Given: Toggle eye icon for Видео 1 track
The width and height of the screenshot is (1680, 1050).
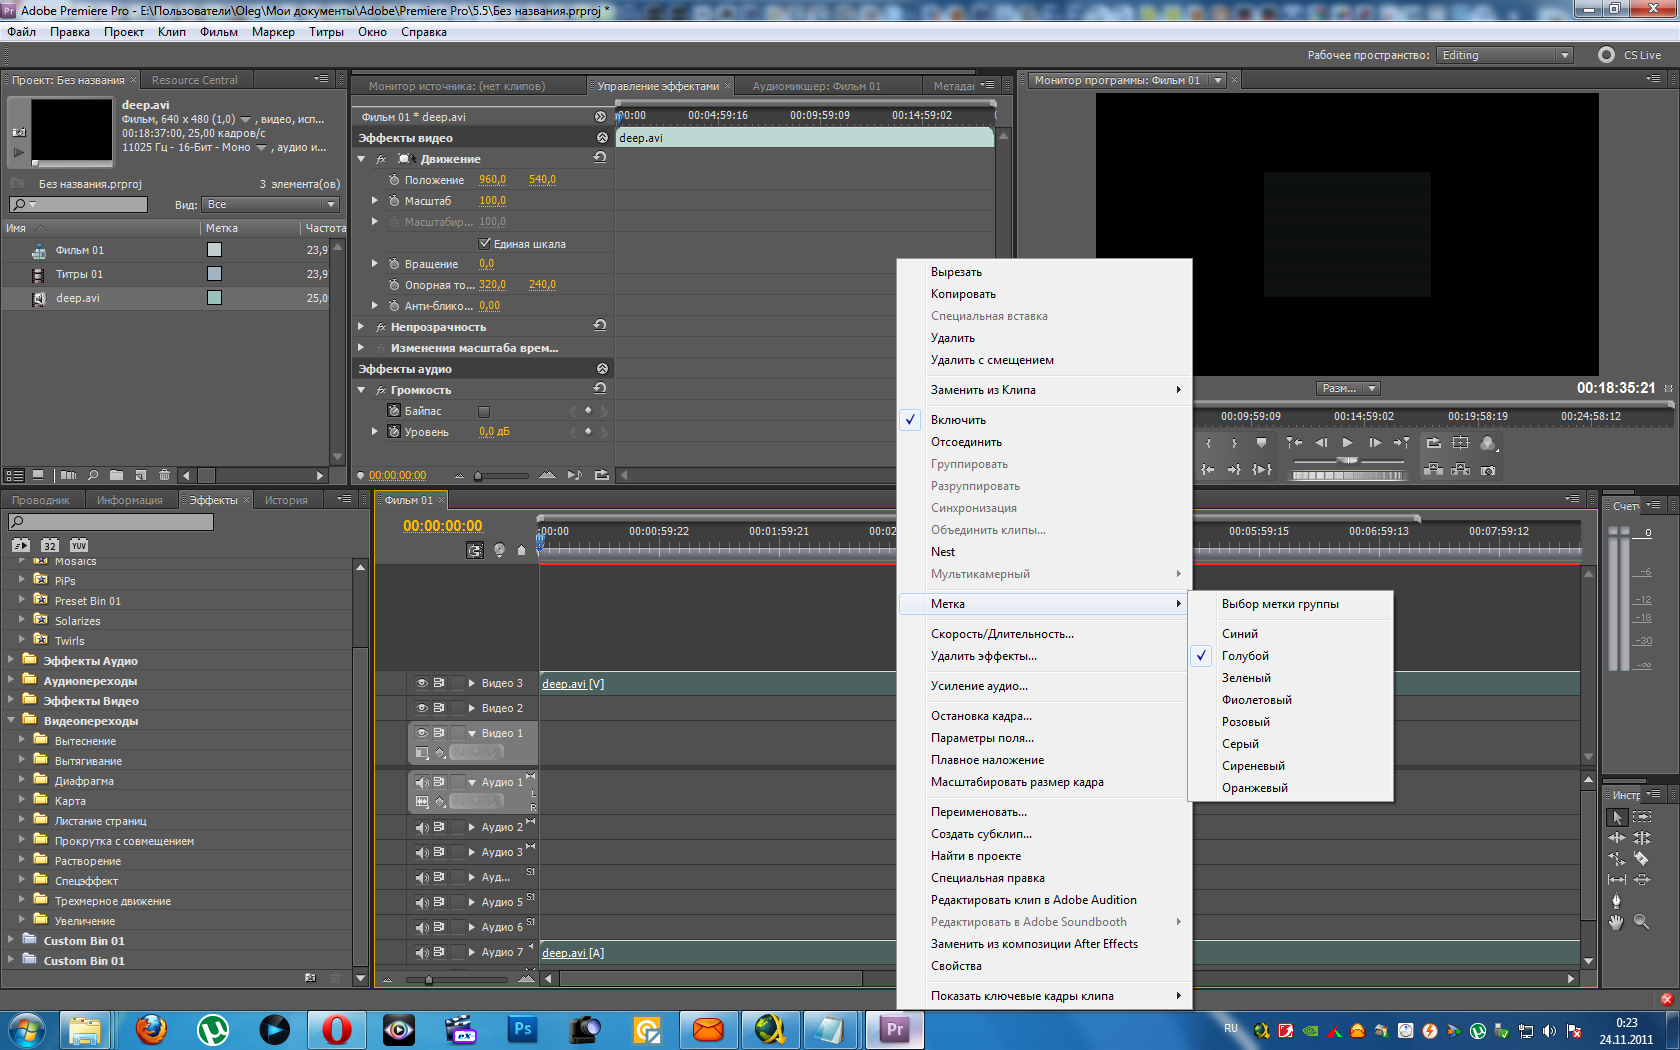Looking at the screenshot, I should (422, 733).
